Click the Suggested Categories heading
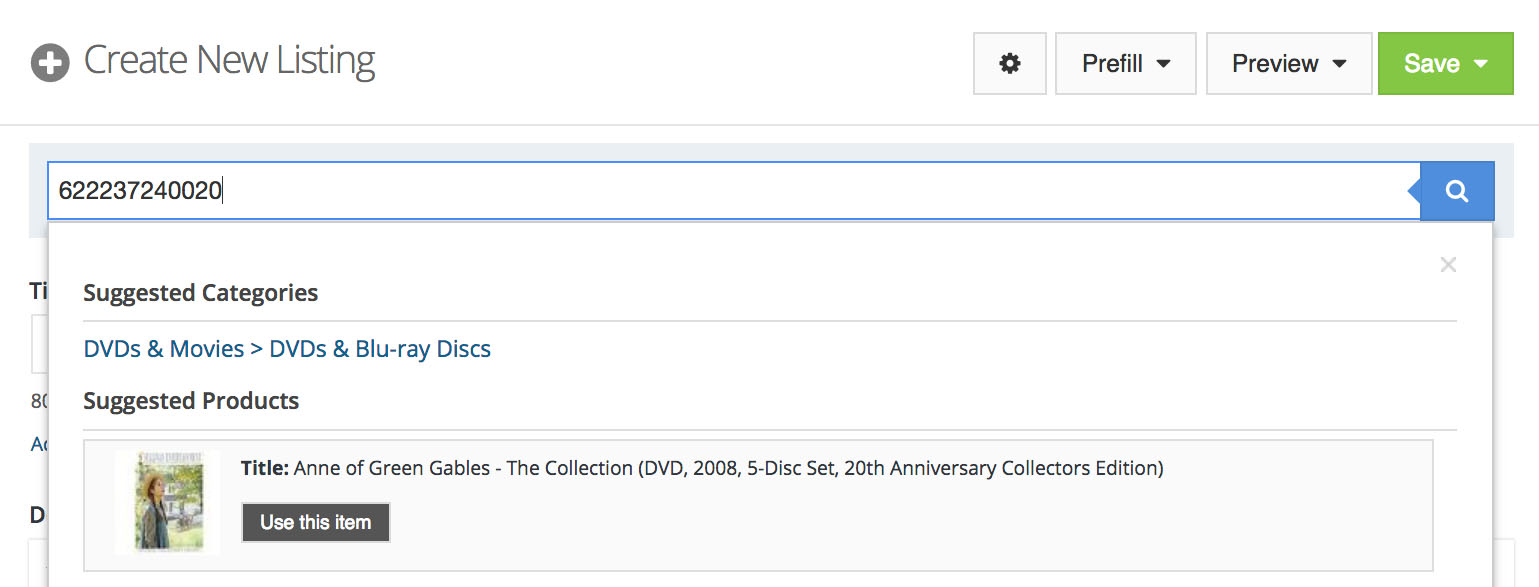This screenshot has height=587, width=1539. point(200,293)
